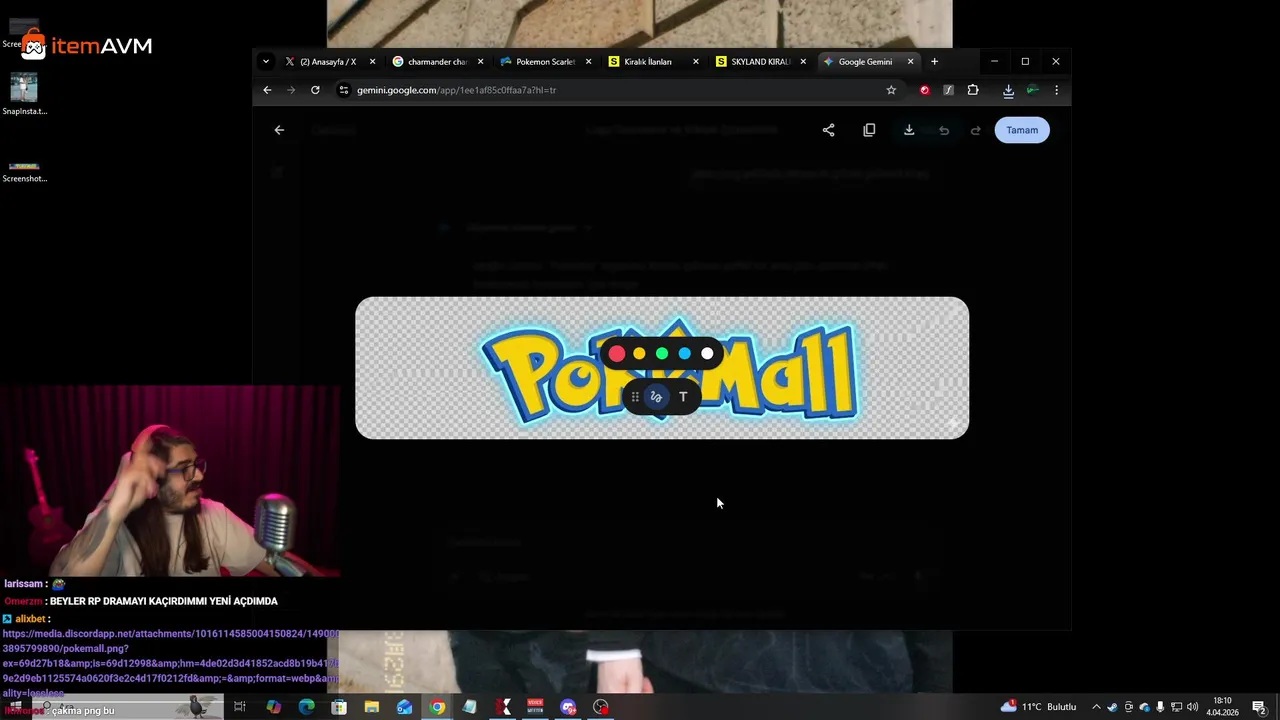View site information icon in address bar
This screenshot has width=1280, height=720.
344,90
